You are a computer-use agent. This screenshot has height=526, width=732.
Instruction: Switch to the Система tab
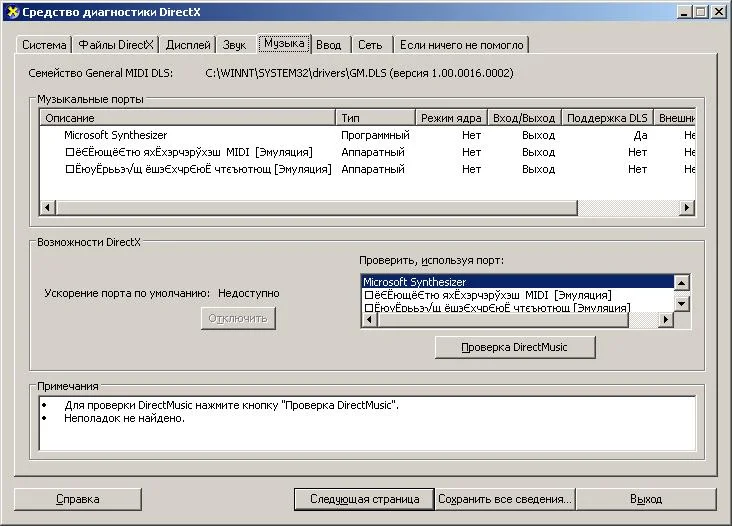pos(44,45)
